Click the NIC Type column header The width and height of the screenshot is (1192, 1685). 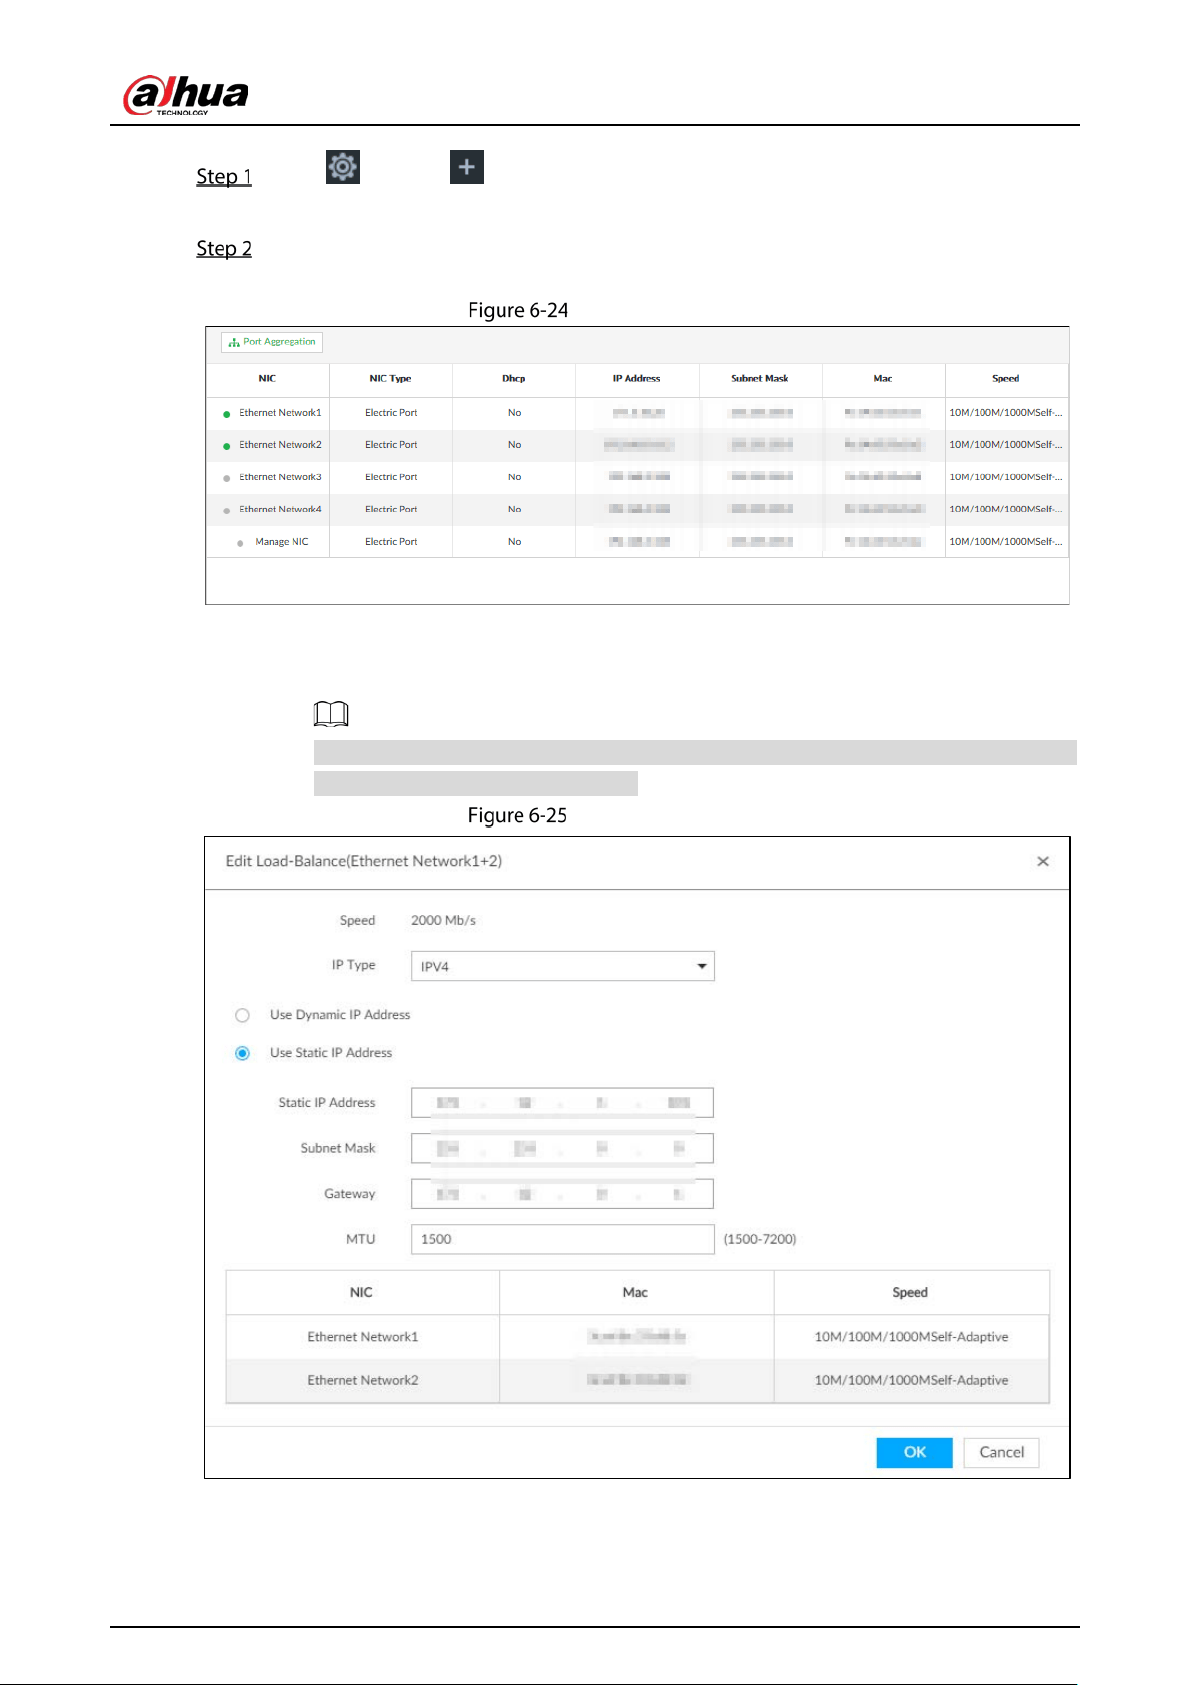point(390,379)
